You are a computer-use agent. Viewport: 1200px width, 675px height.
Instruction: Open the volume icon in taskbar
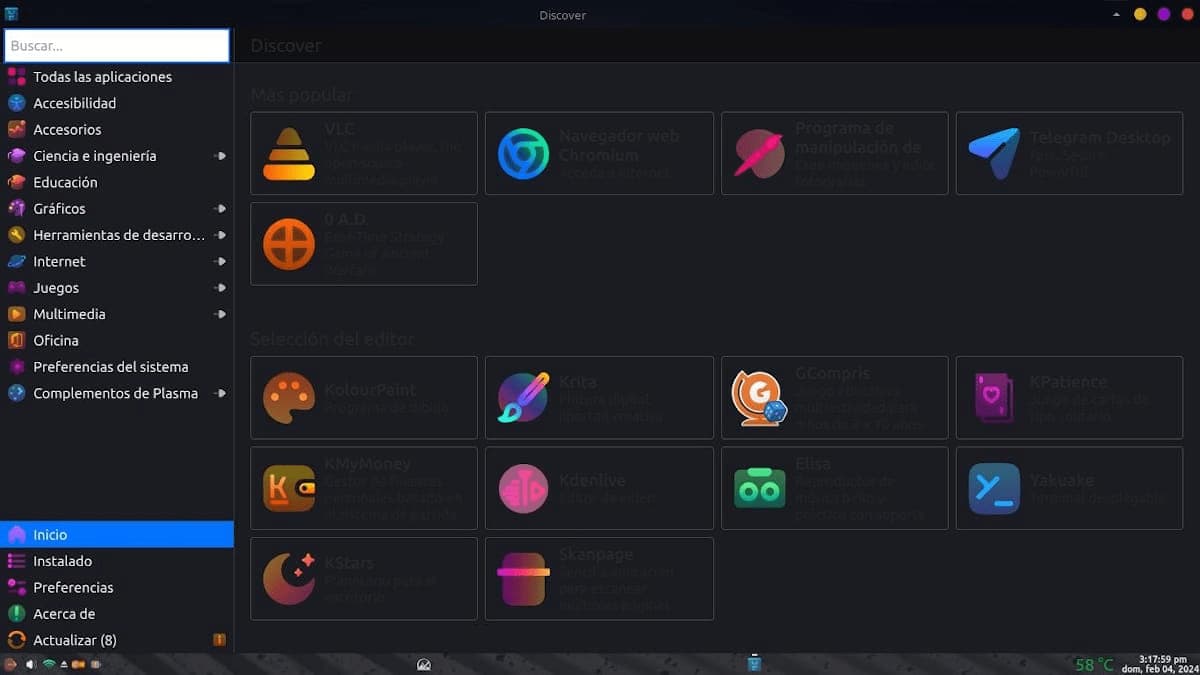coord(30,664)
